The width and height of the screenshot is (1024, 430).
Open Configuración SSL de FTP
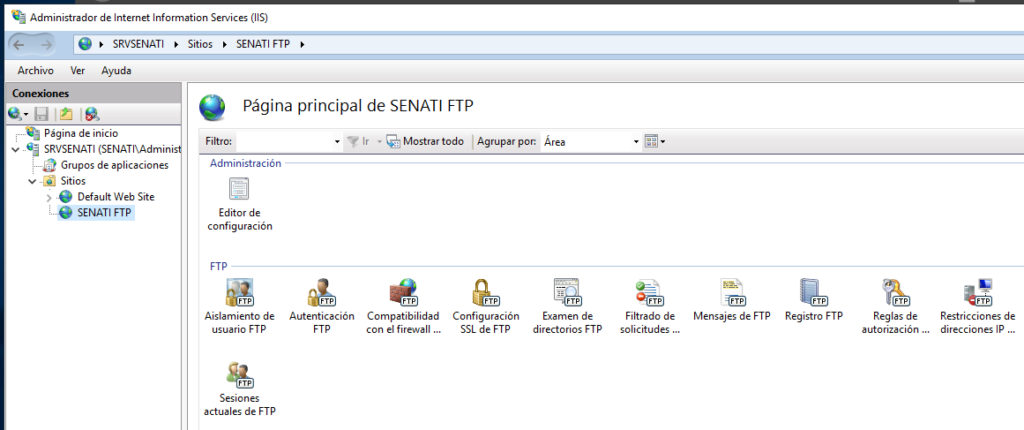486,293
